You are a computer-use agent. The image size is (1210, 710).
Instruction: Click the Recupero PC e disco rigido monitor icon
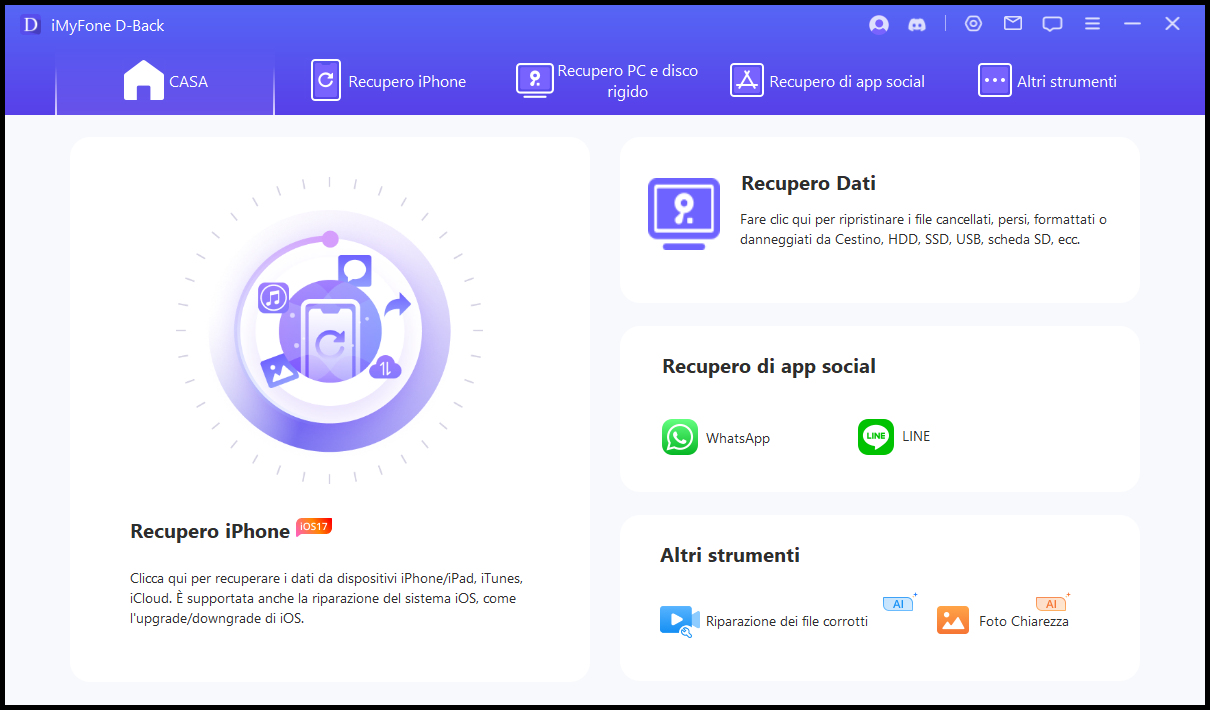point(535,81)
